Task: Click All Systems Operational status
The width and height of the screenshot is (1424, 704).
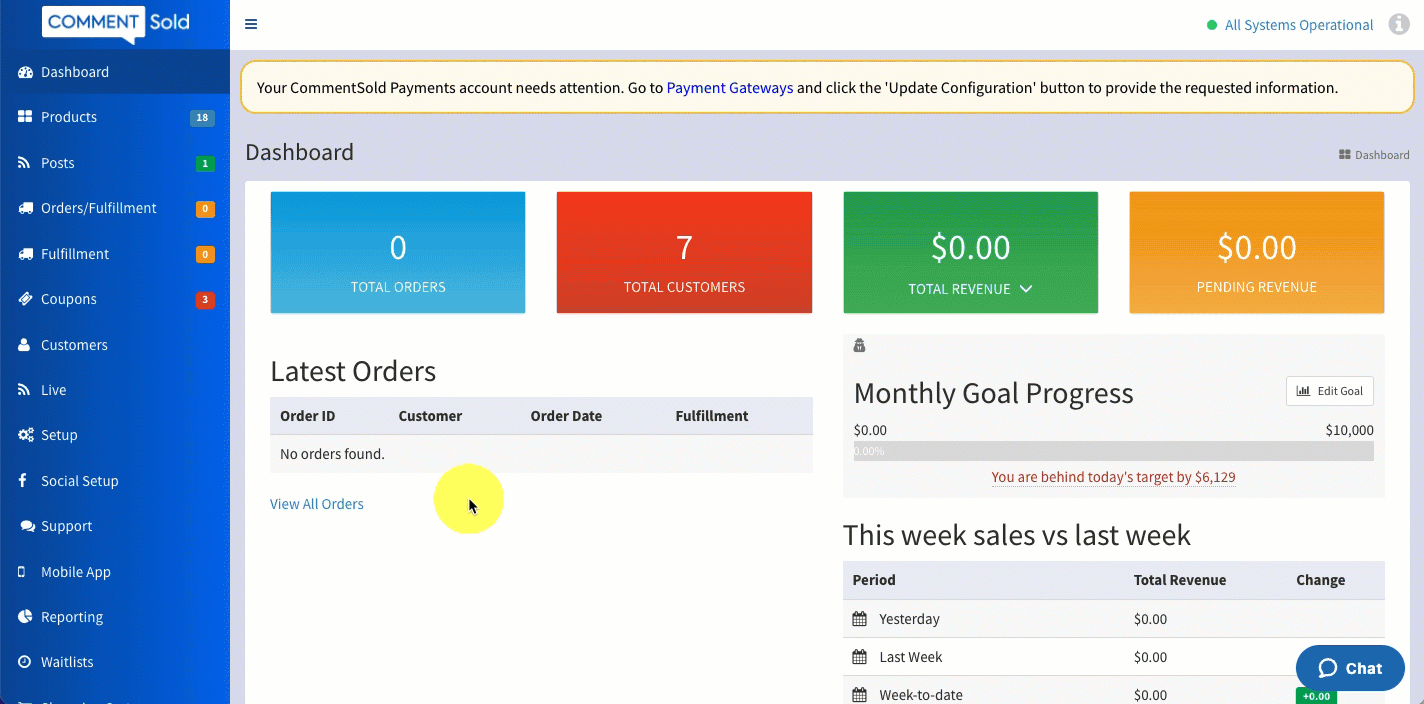Action: 1298,25
